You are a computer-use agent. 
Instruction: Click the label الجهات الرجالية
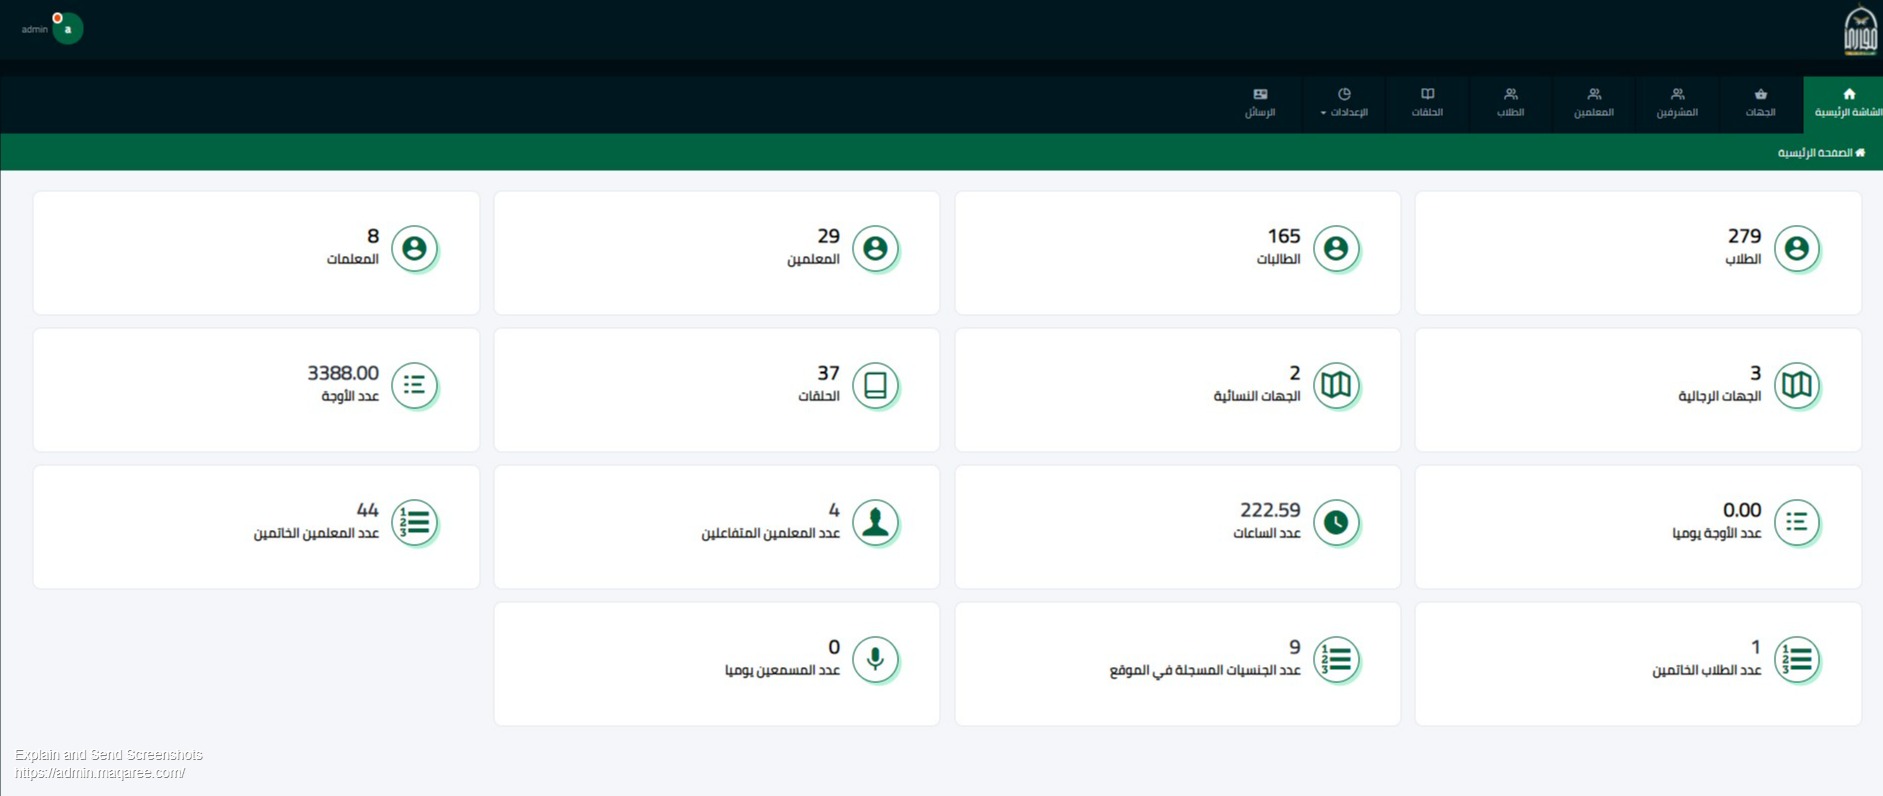click(1719, 397)
